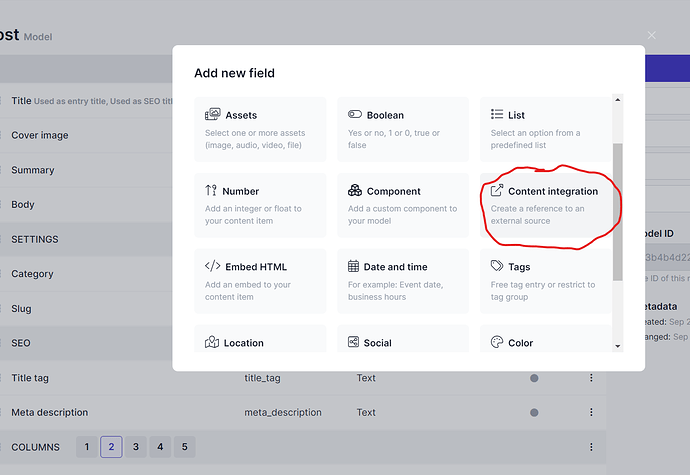
Task: Click the Social share icon
Action: pyautogui.click(x=353, y=342)
